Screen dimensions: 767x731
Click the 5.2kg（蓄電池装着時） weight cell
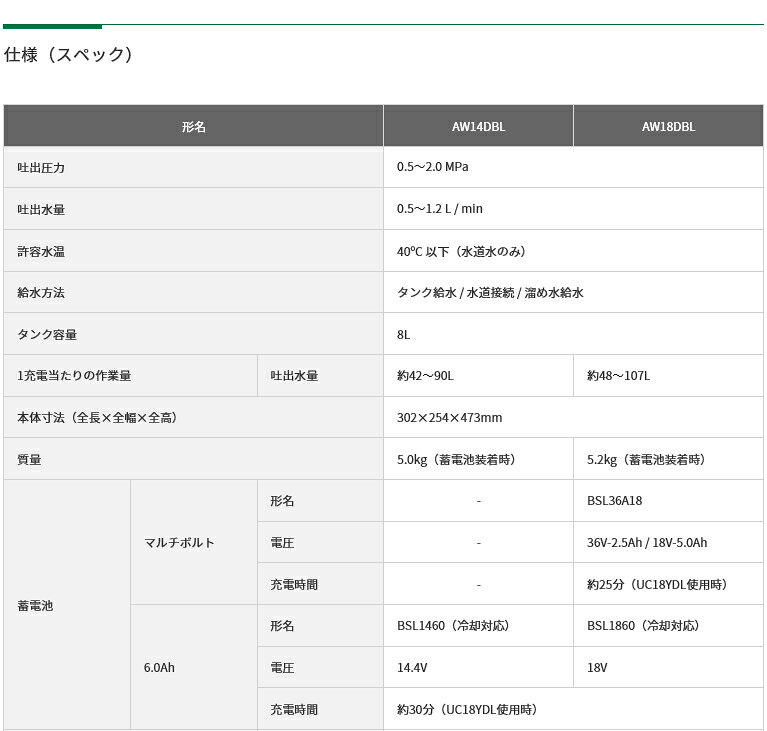646,460
